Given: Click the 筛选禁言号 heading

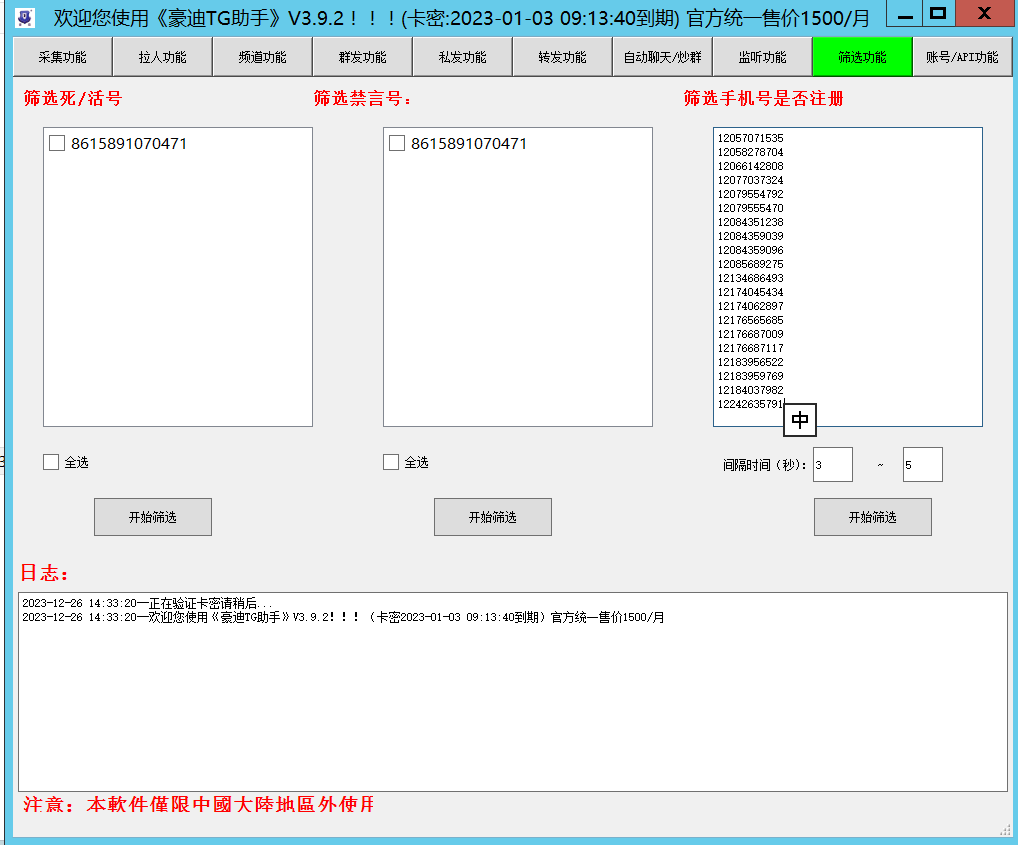Looking at the screenshot, I should tap(362, 98).
